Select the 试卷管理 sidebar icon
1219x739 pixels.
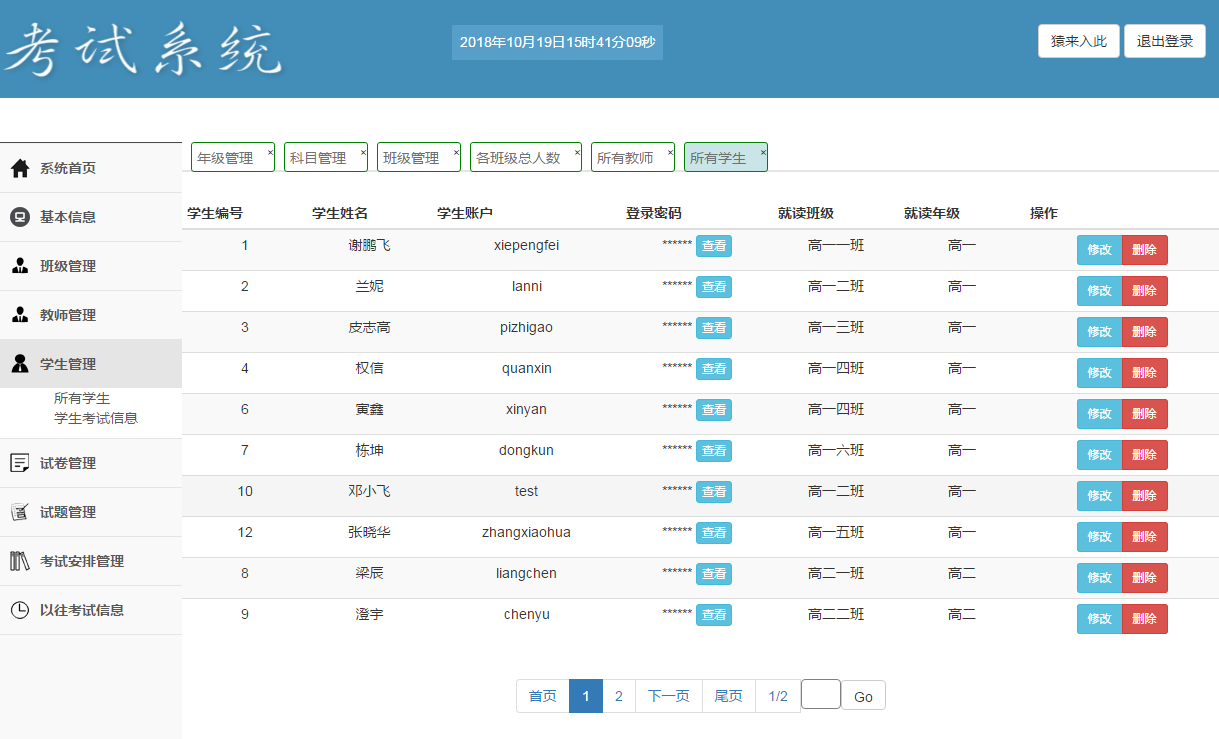tap(20, 462)
